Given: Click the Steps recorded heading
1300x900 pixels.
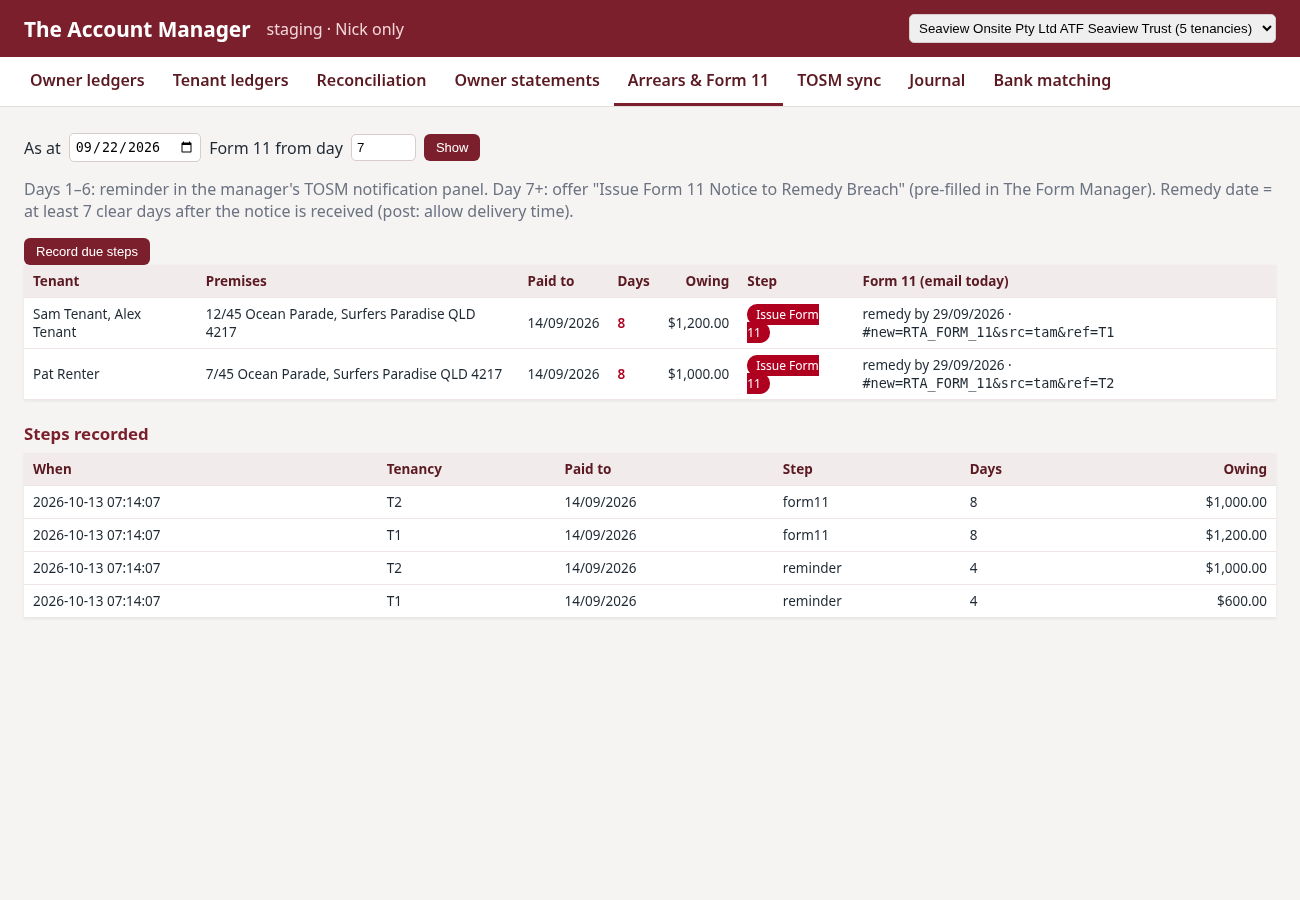Looking at the screenshot, I should point(86,434).
